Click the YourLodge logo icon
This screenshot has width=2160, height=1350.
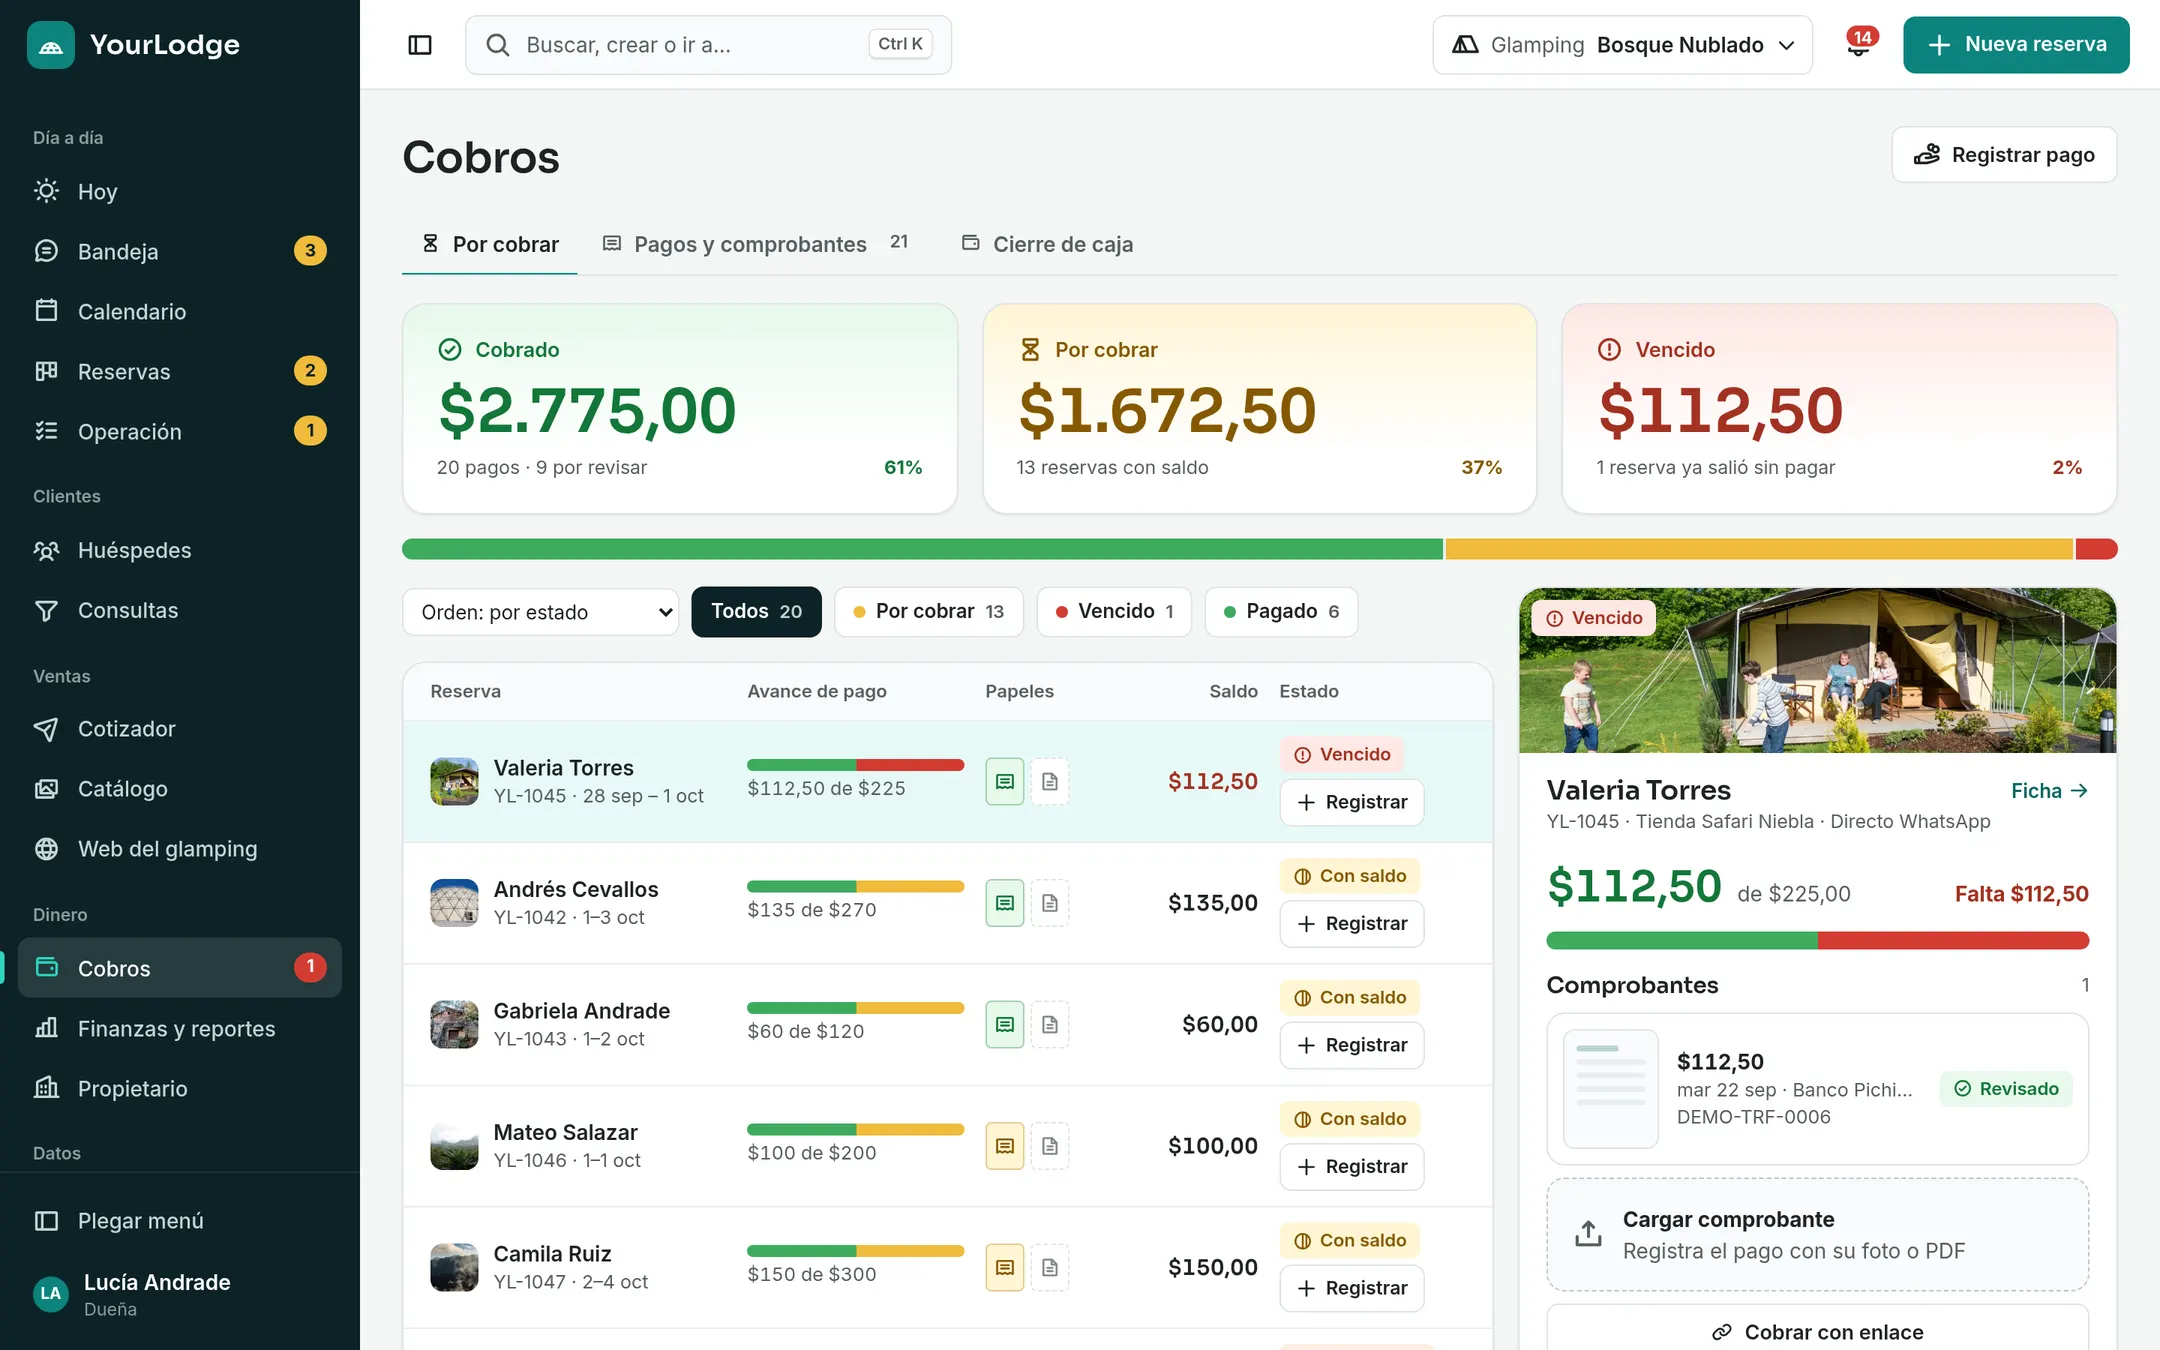click(x=51, y=45)
